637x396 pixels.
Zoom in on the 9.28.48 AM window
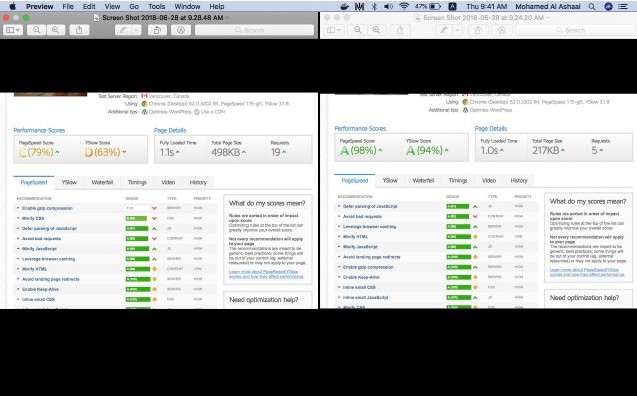coord(55,30)
